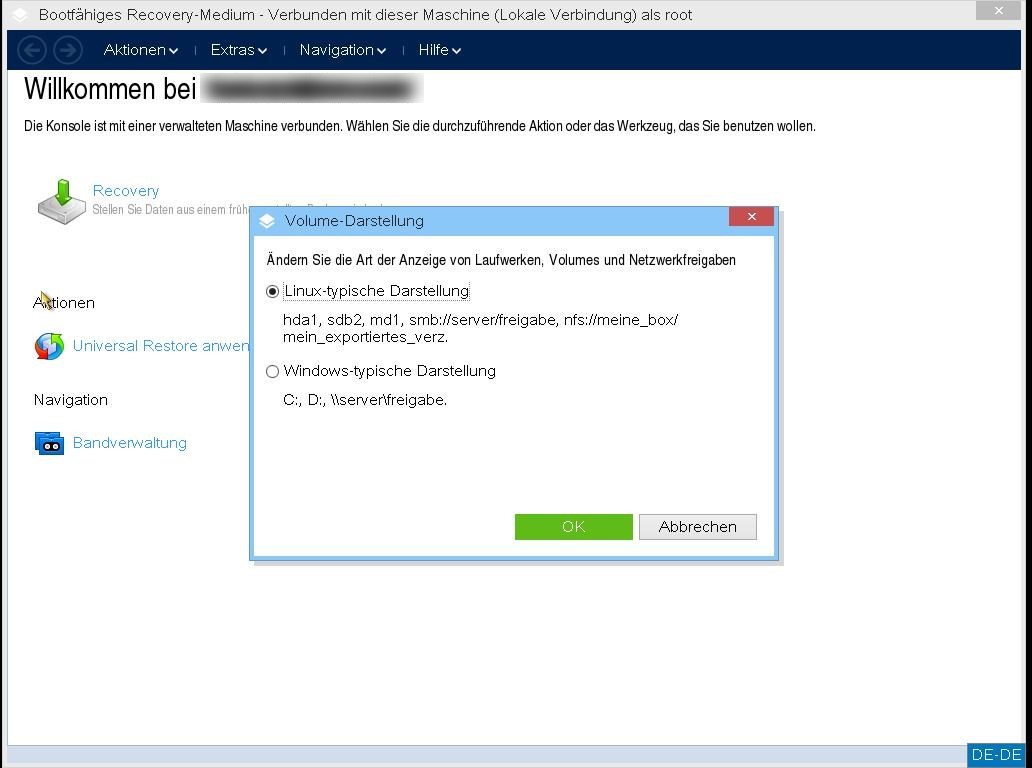Click the Recovery link
The height and width of the screenshot is (768, 1032).
tap(125, 191)
